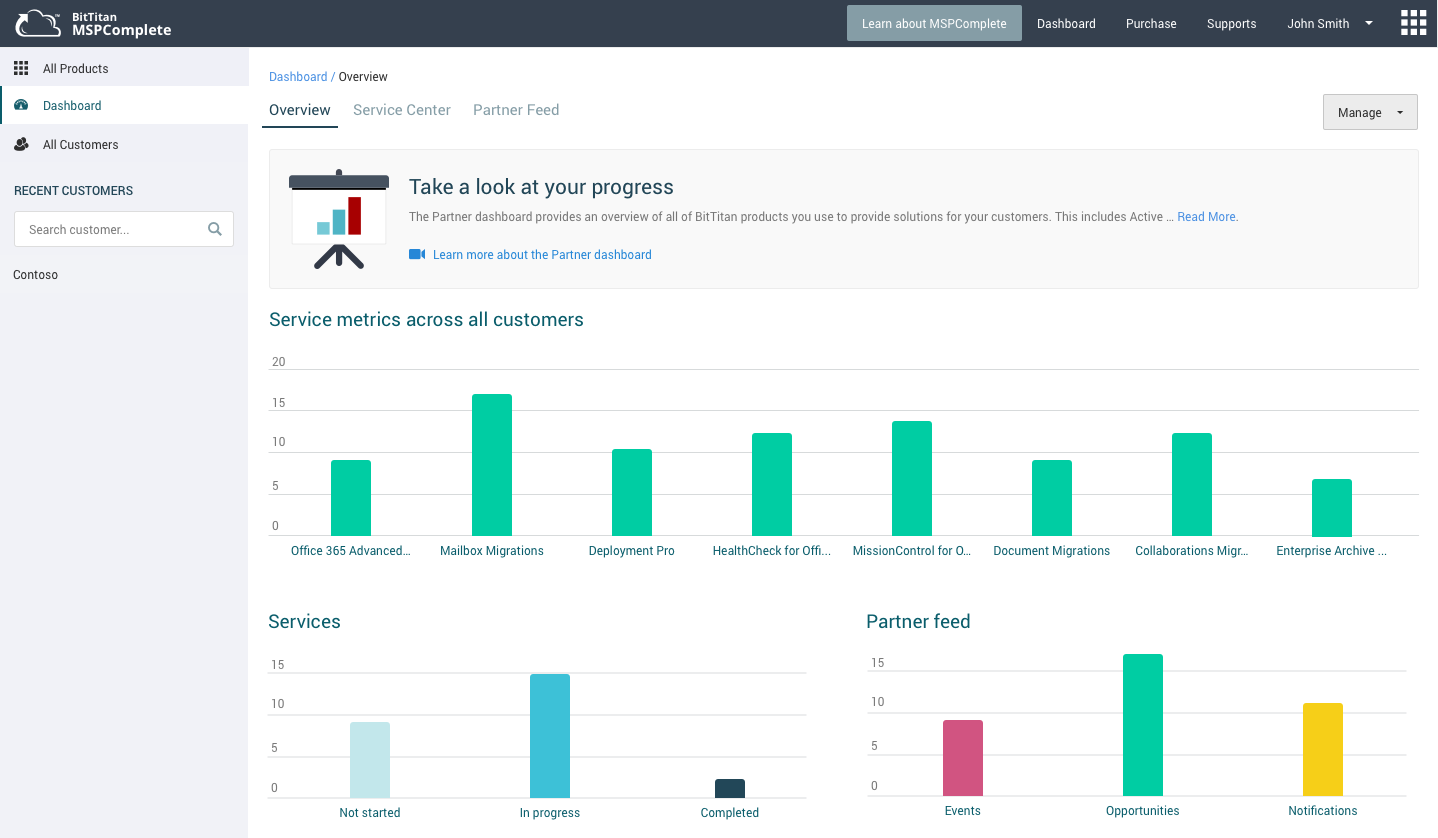Image resolution: width=1438 pixels, height=838 pixels.
Task: Open the Manage dropdown button
Action: click(1370, 112)
